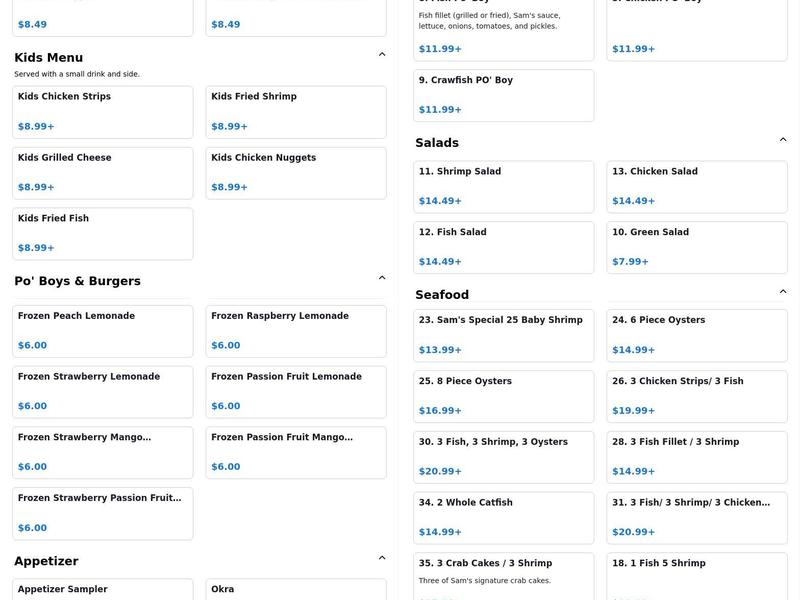Open 9. Crawfish PO' Boy item
Image resolution: width=800 pixels, height=600 pixels.
[x=504, y=95]
